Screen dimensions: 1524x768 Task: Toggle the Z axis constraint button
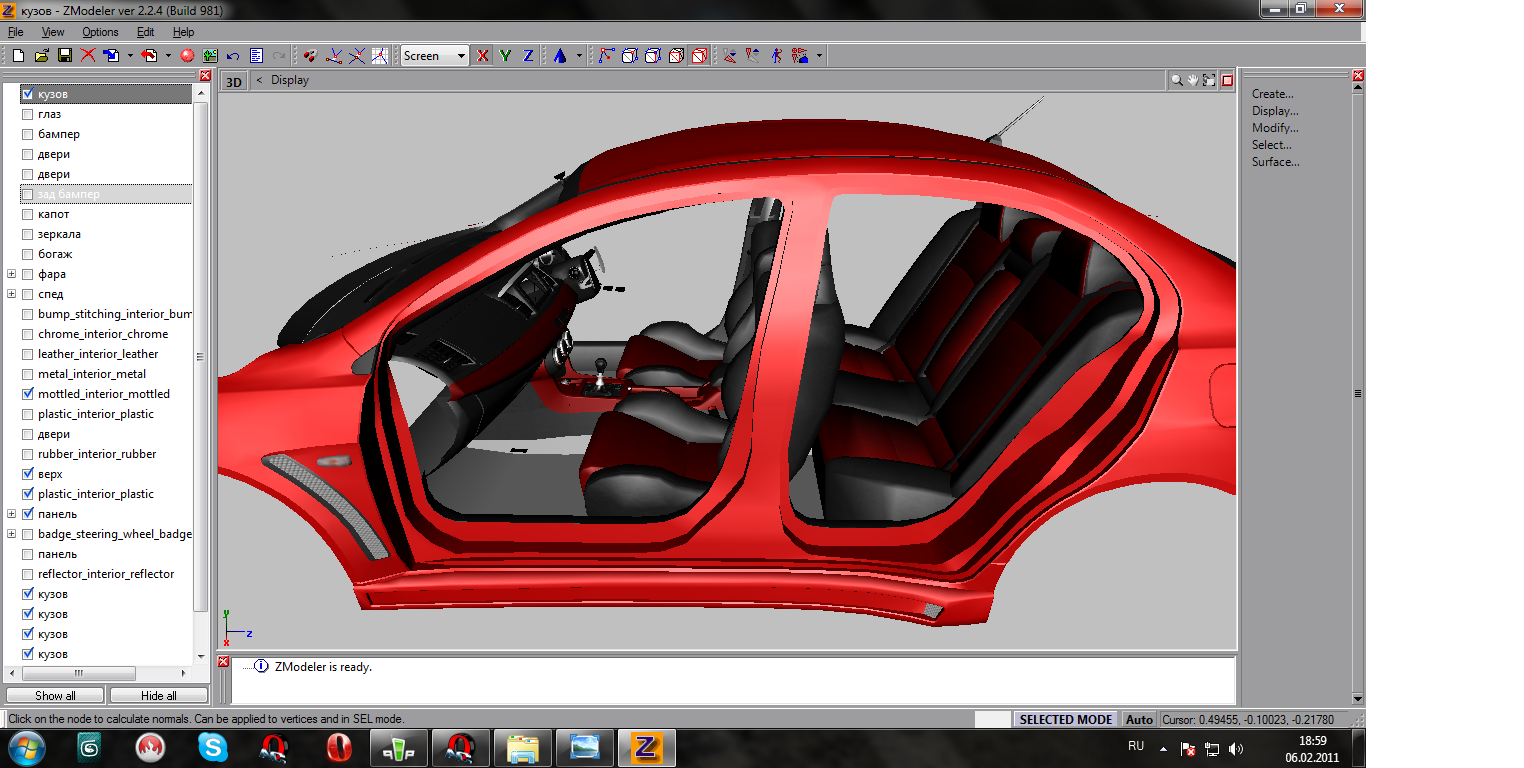[x=527, y=56]
